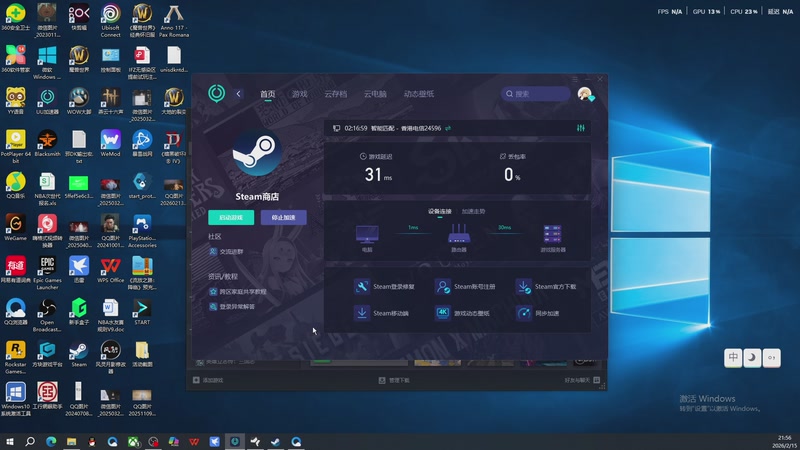Go back using the header back arrow

tap(238, 94)
